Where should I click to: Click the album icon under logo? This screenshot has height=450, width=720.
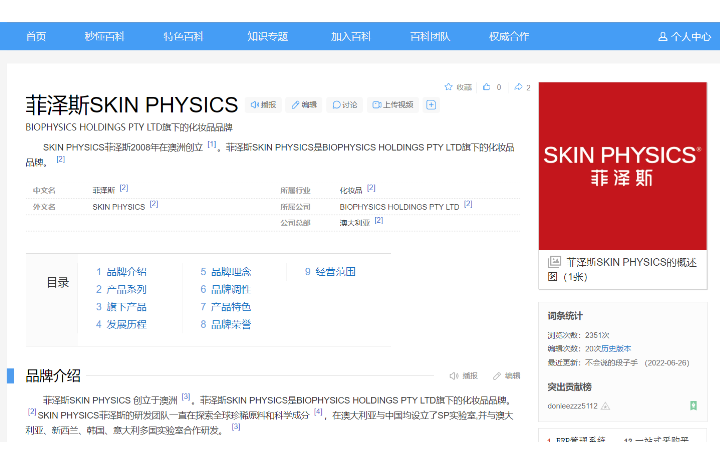[554, 262]
